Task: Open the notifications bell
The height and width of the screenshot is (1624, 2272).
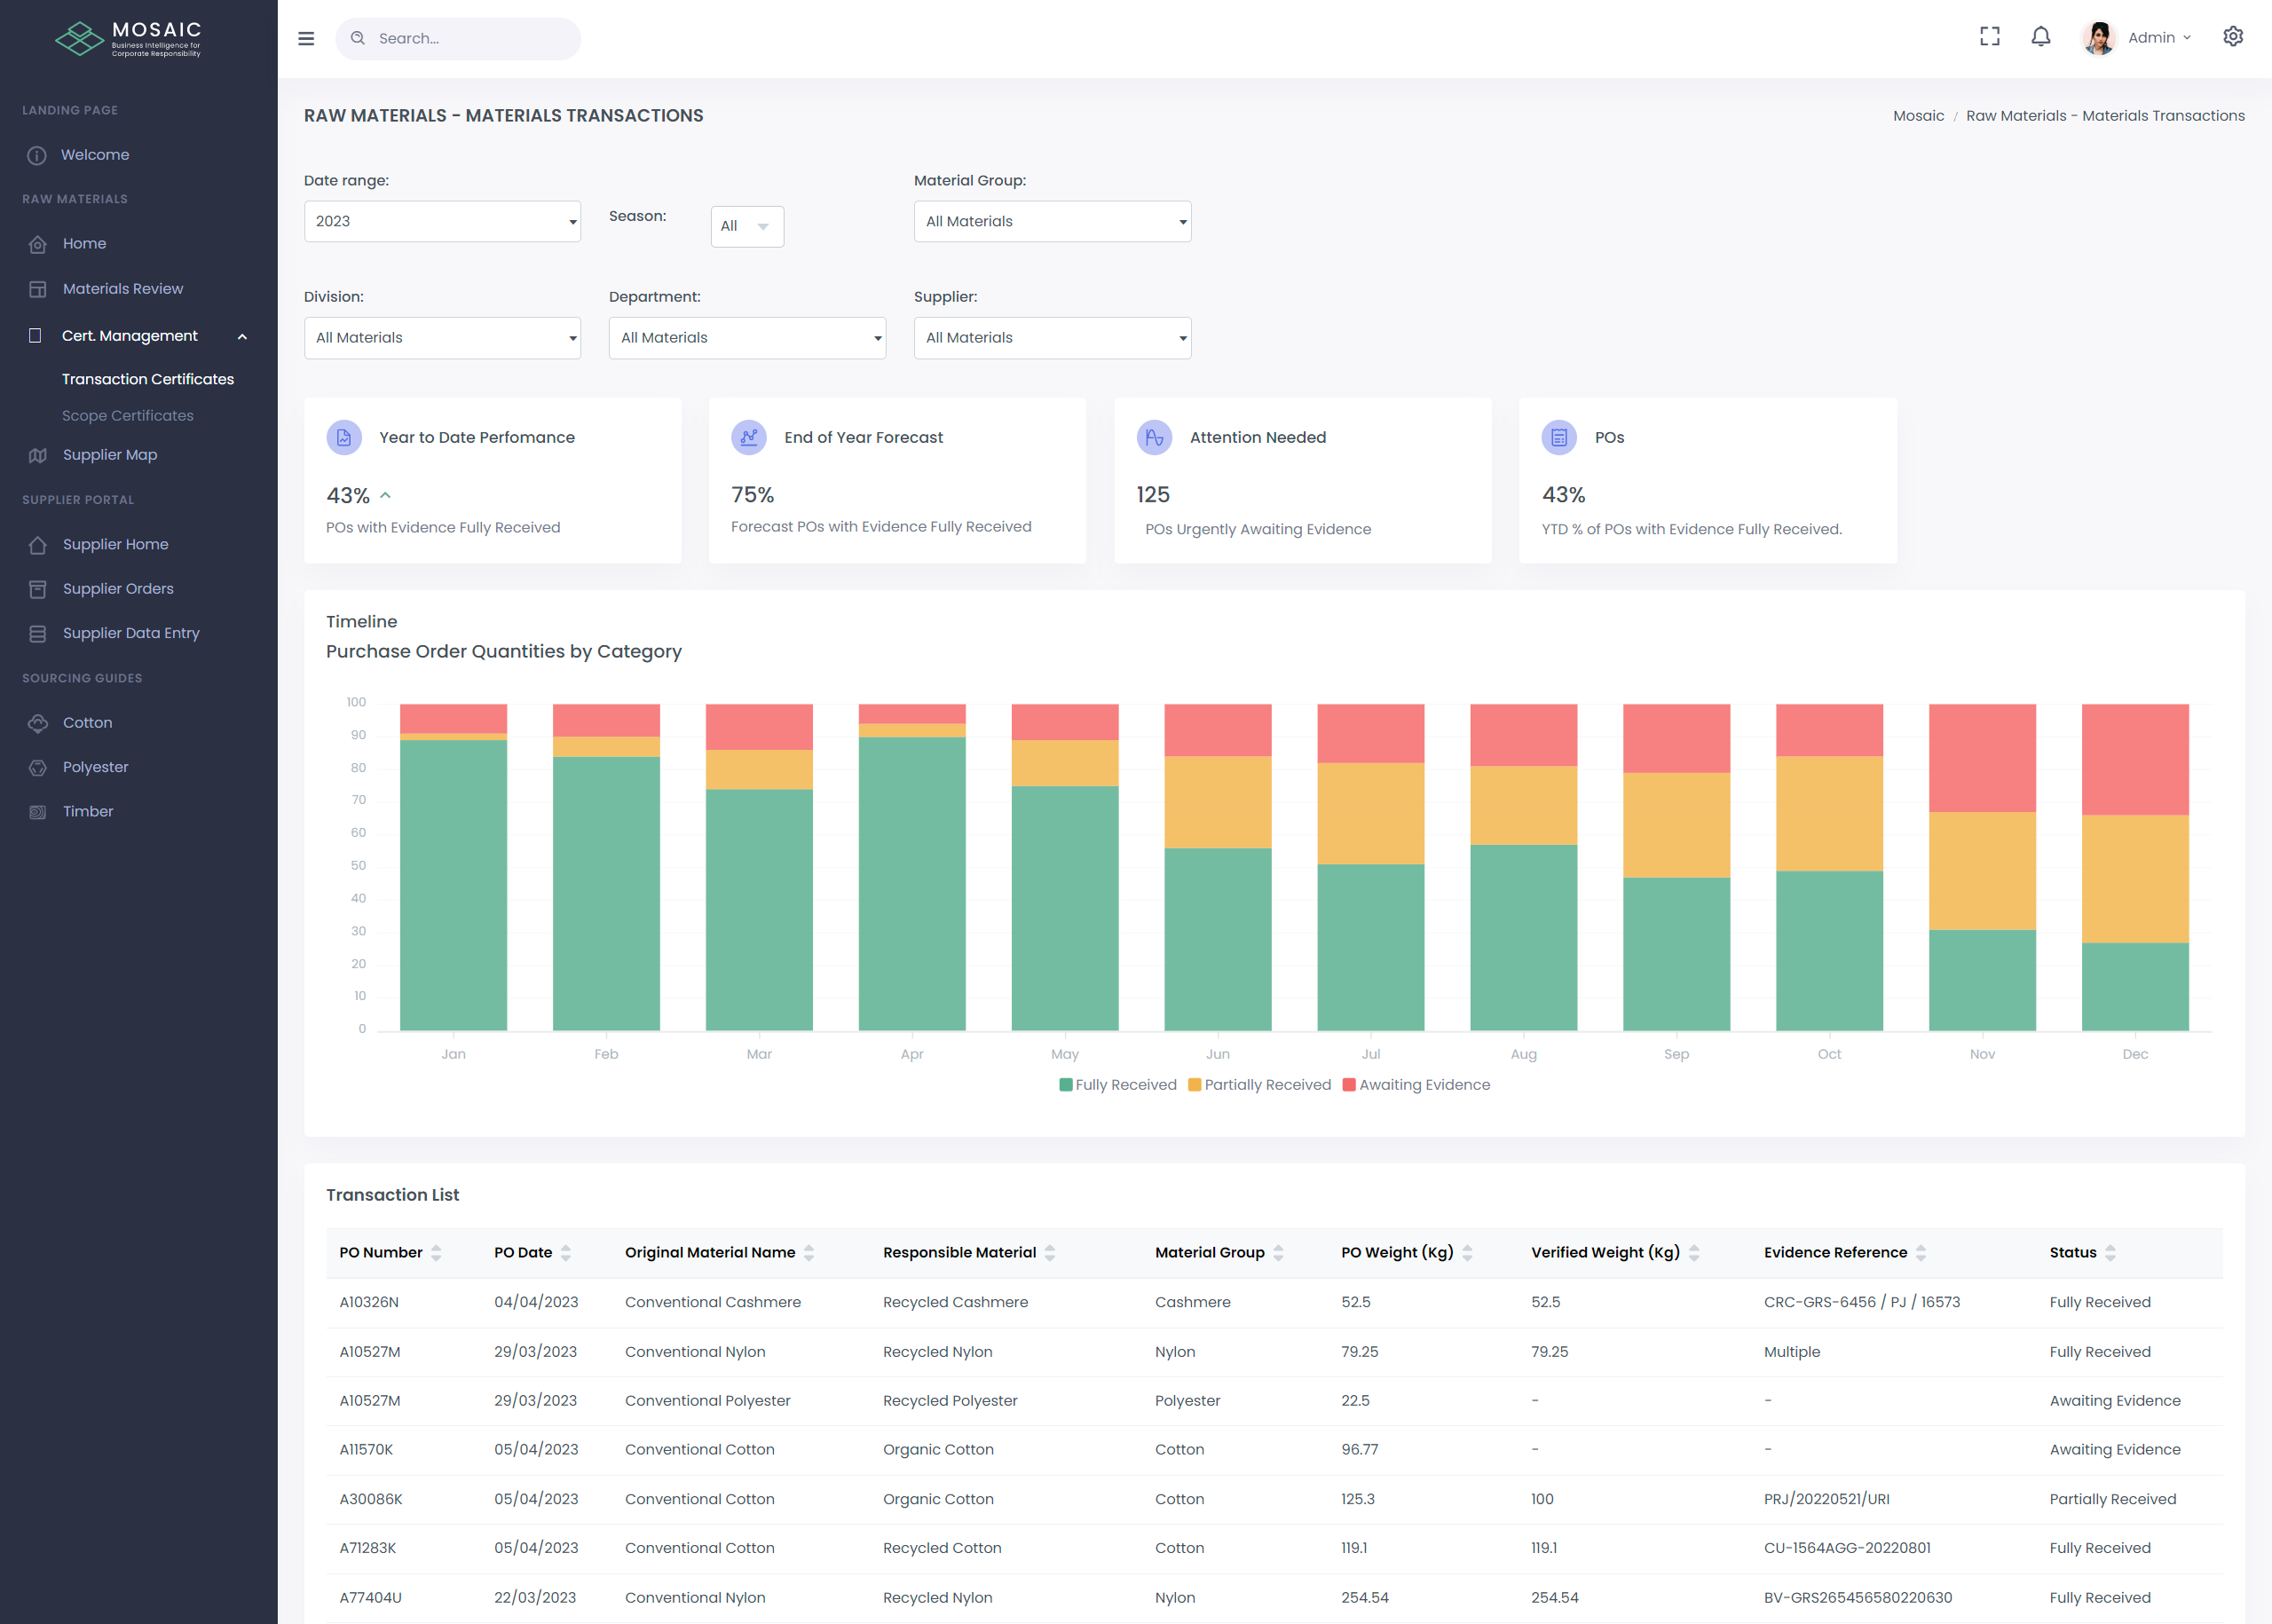Action: click(2040, 37)
